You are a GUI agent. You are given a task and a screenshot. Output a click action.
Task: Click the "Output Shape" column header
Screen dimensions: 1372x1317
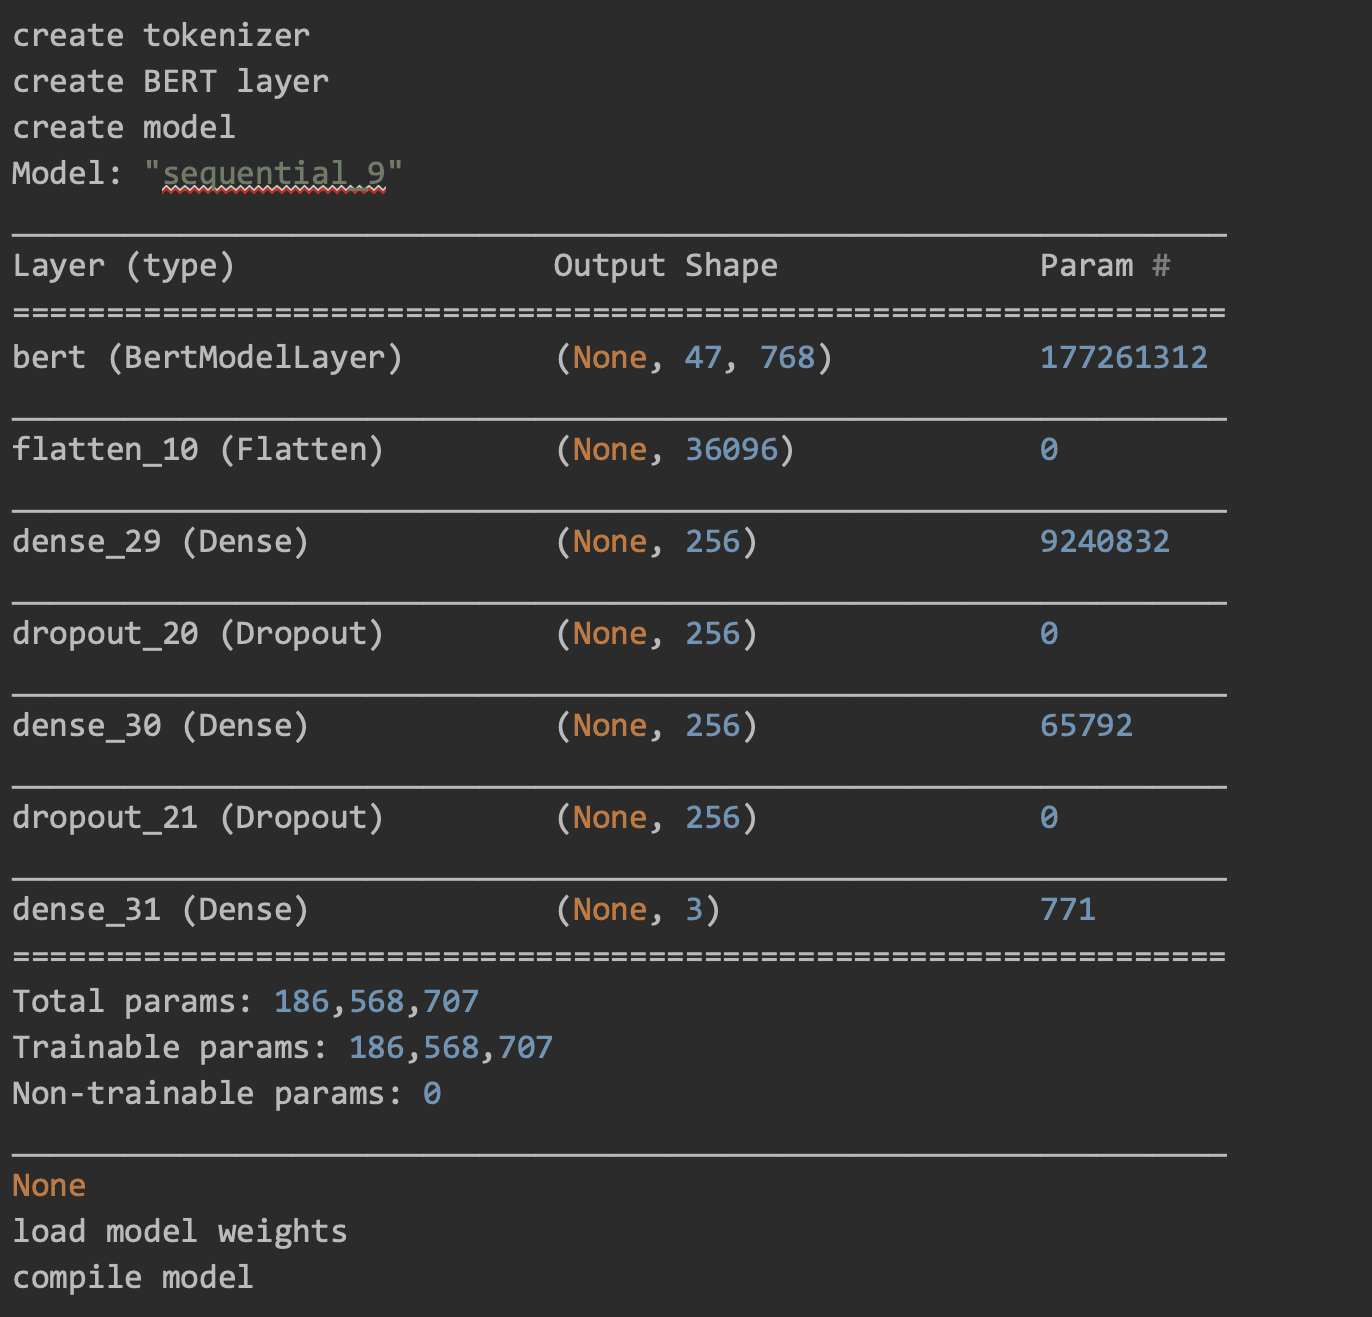click(x=665, y=265)
